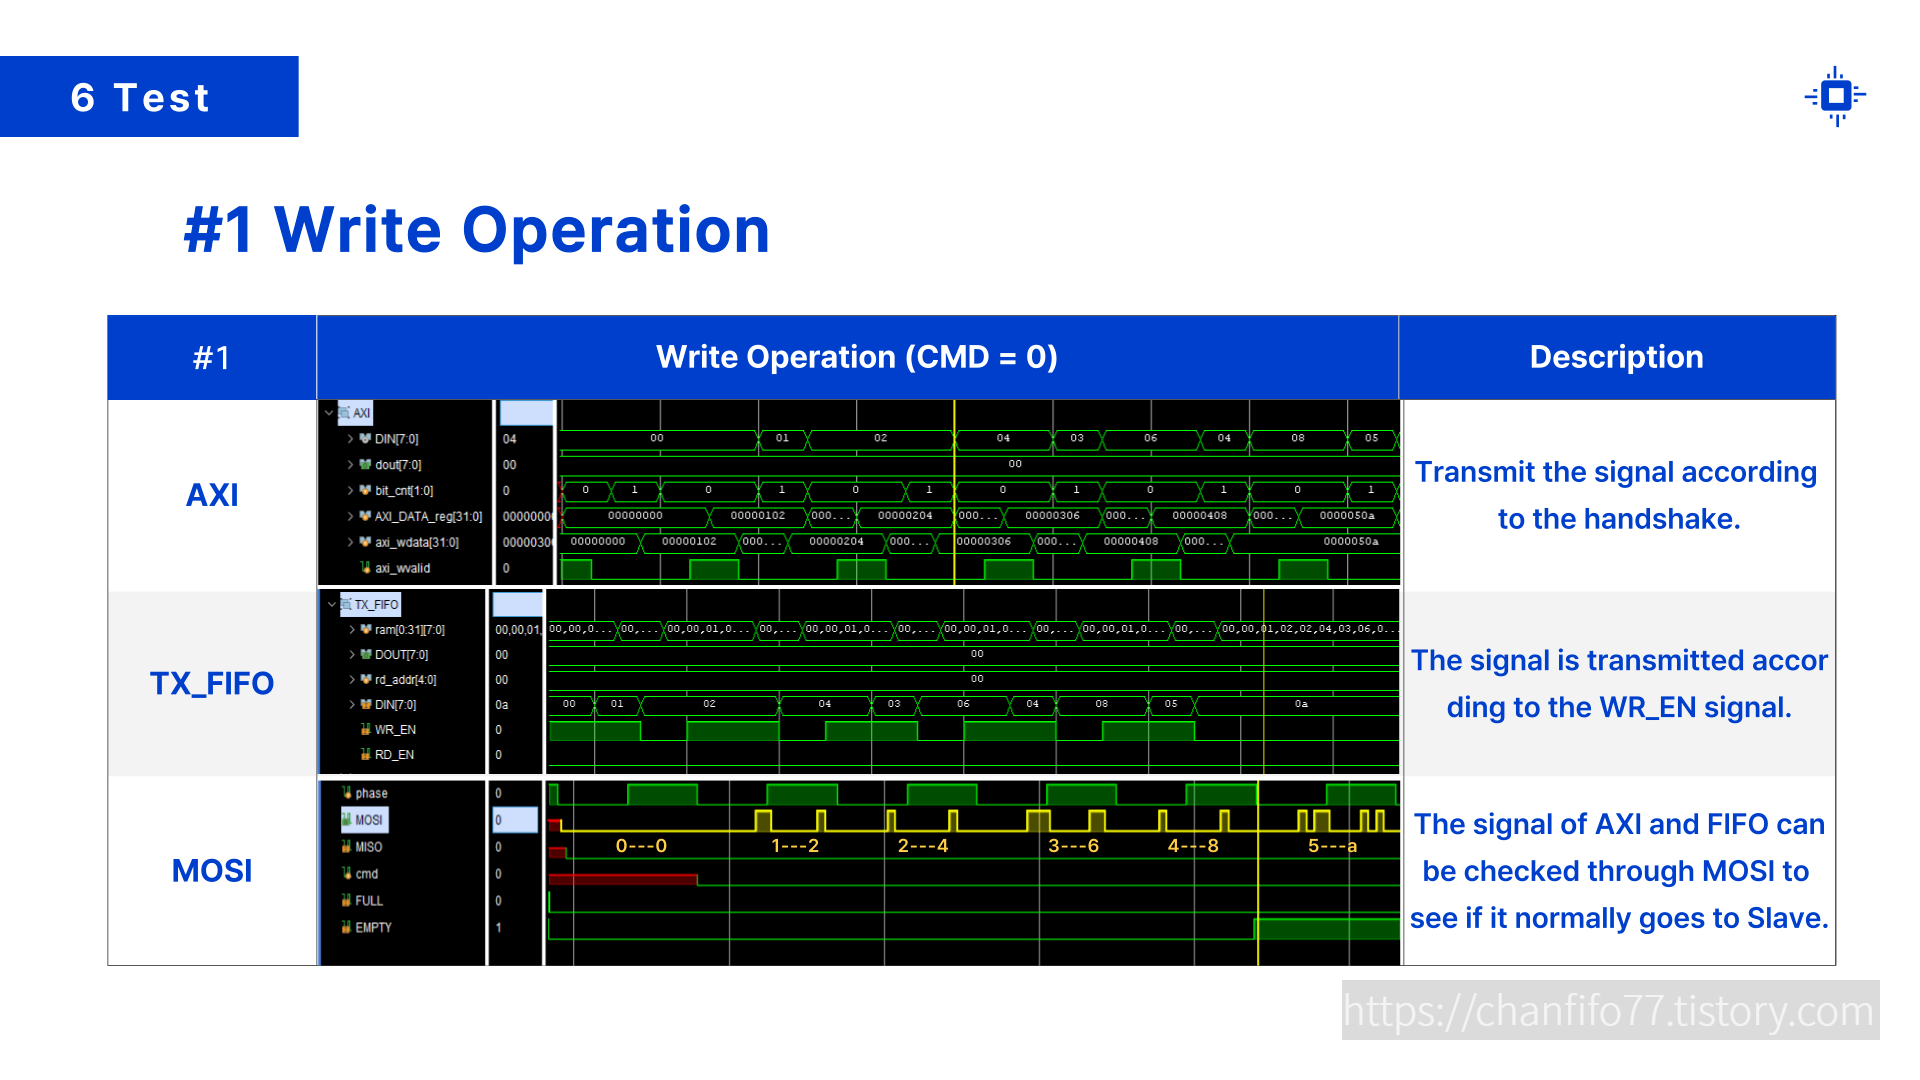Image resolution: width=1920 pixels, height=1080 pixels.
Task: Collapse the TX_FIFO signal group
Action: click(331, 604)
